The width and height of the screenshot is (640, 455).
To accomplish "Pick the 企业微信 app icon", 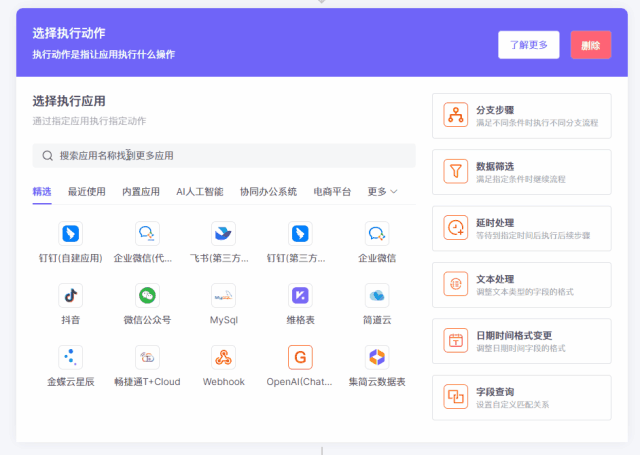I will tap(377, 233).
